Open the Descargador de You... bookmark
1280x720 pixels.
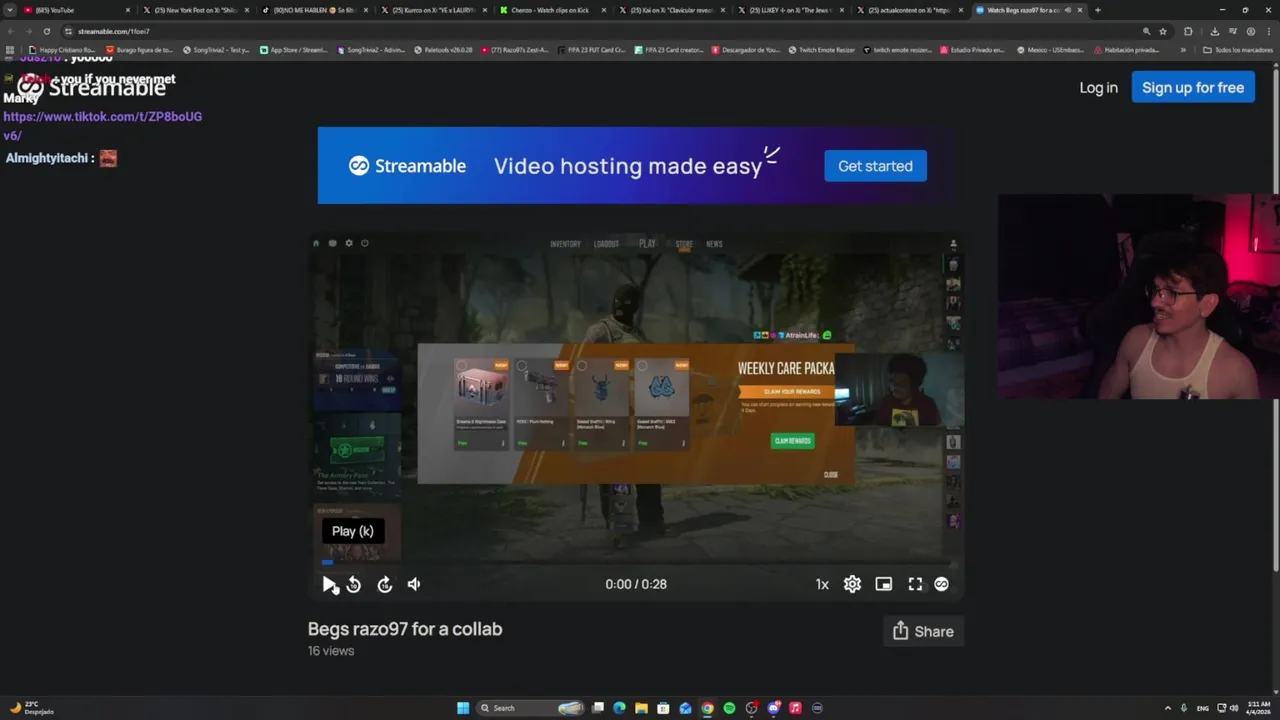click(746, 49)
